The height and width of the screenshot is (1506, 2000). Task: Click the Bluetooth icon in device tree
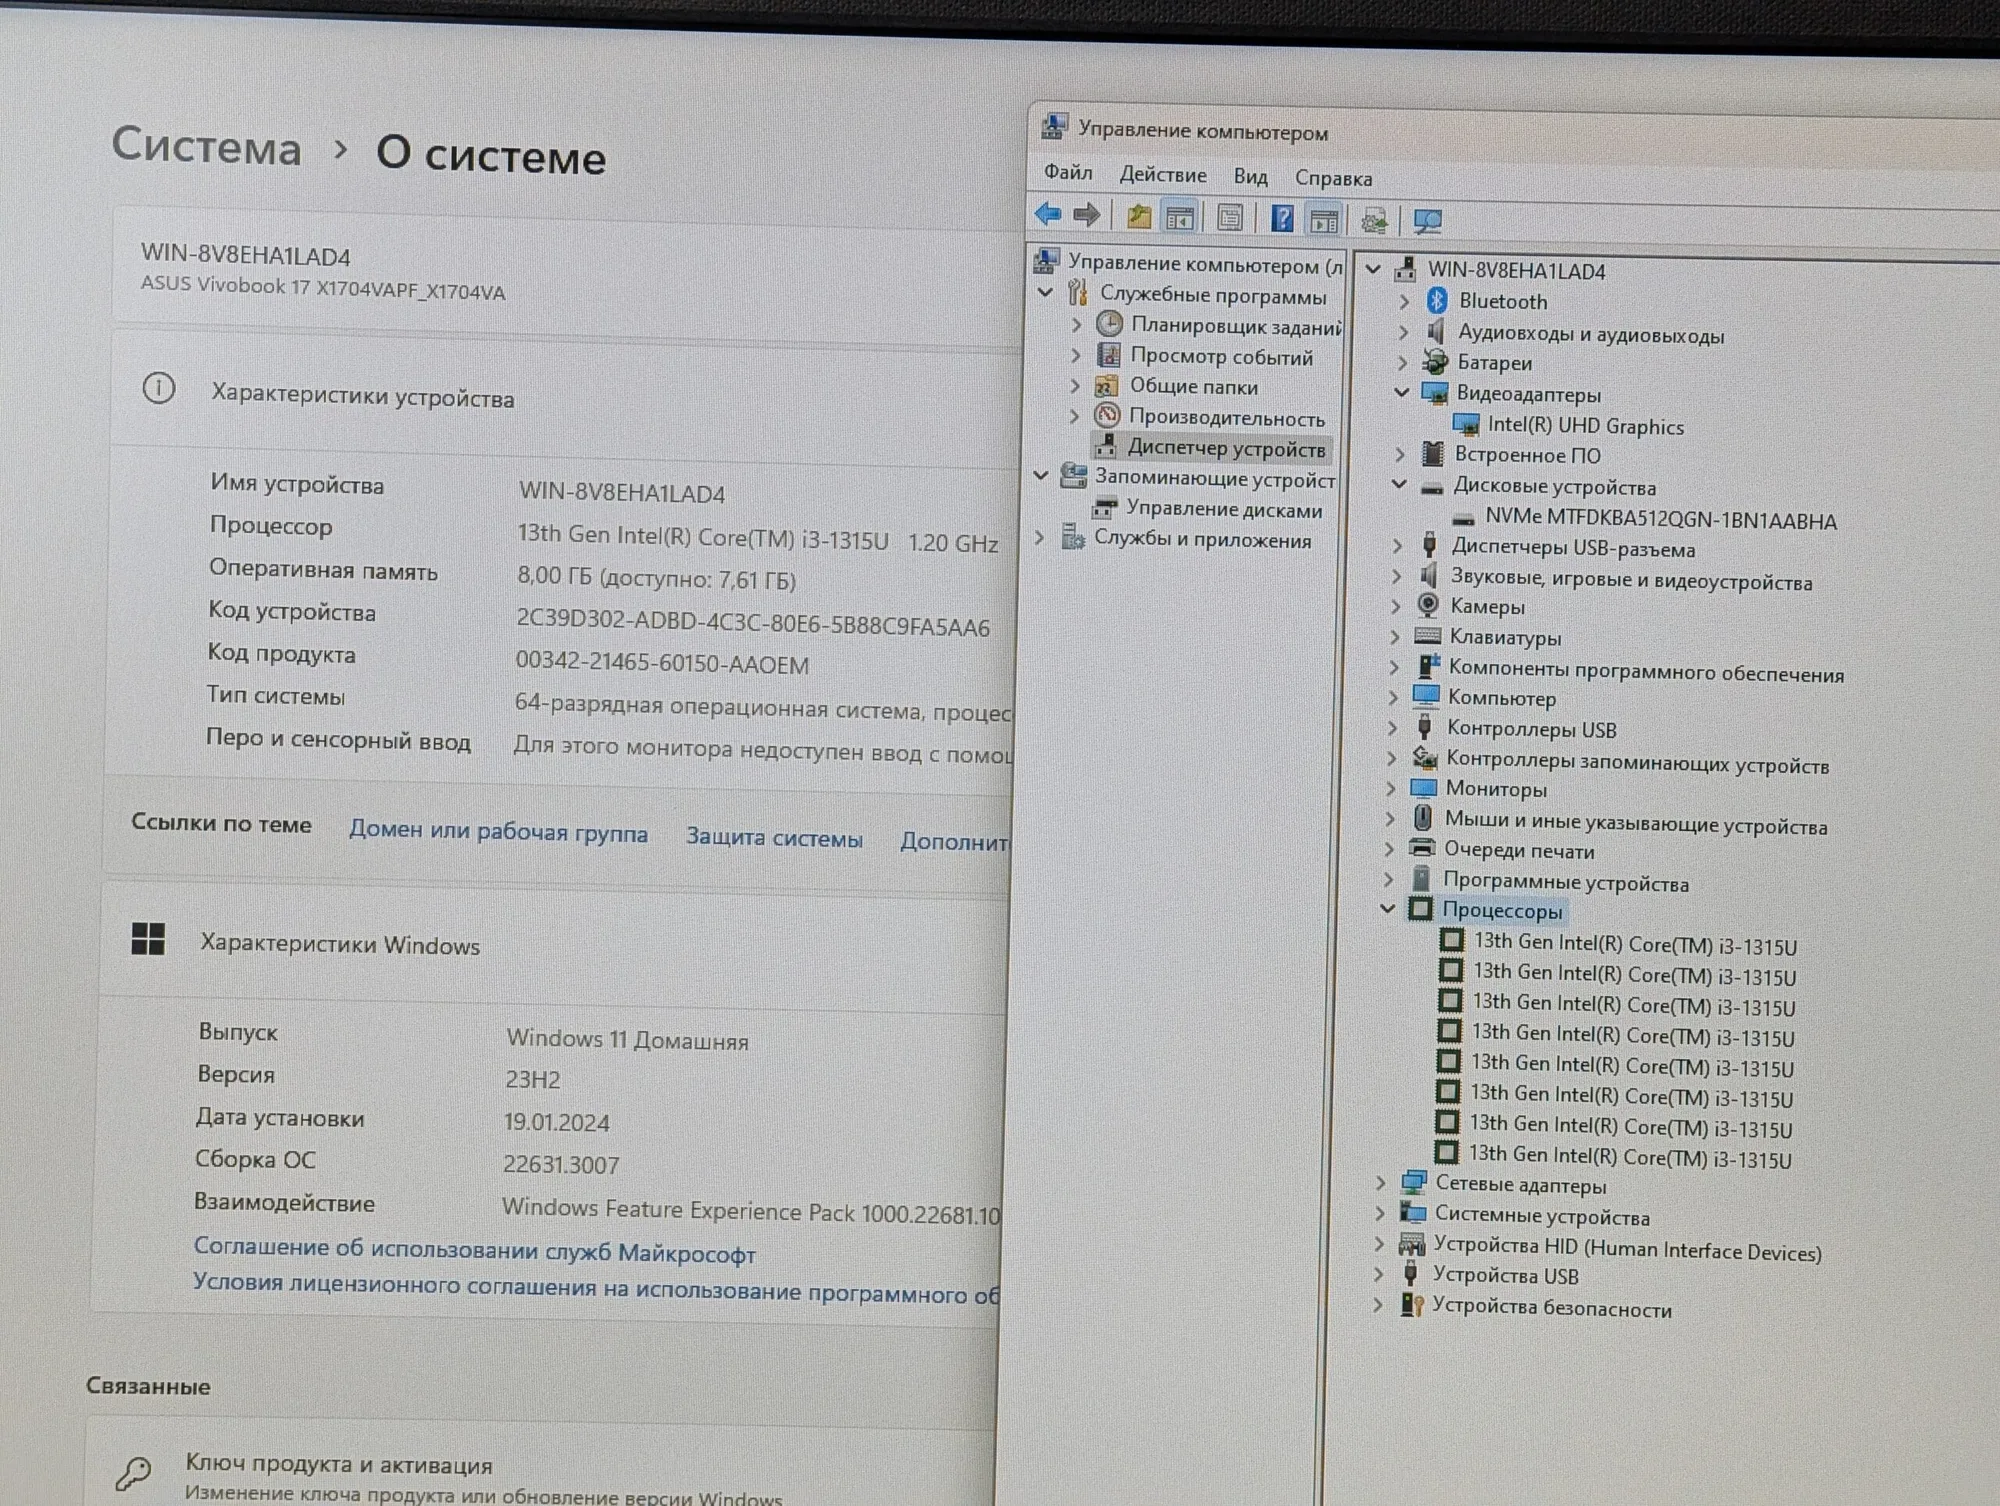(1437, 300)
